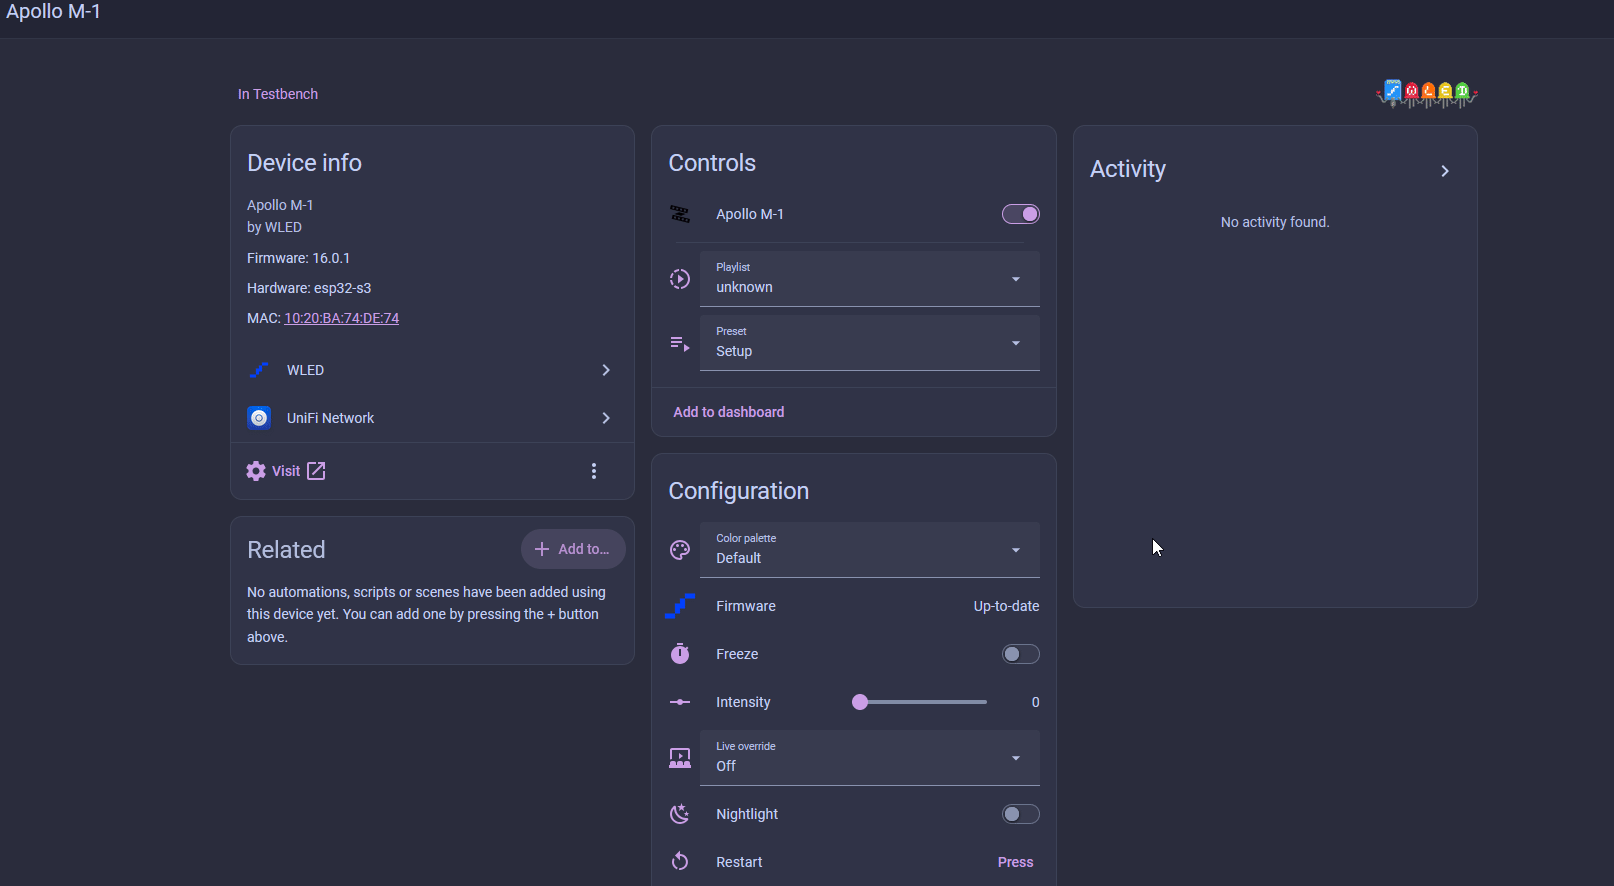The width and height of the screenshot is (1614, 886).
Task: Click the Add to… button in Related
Action: 573,549
